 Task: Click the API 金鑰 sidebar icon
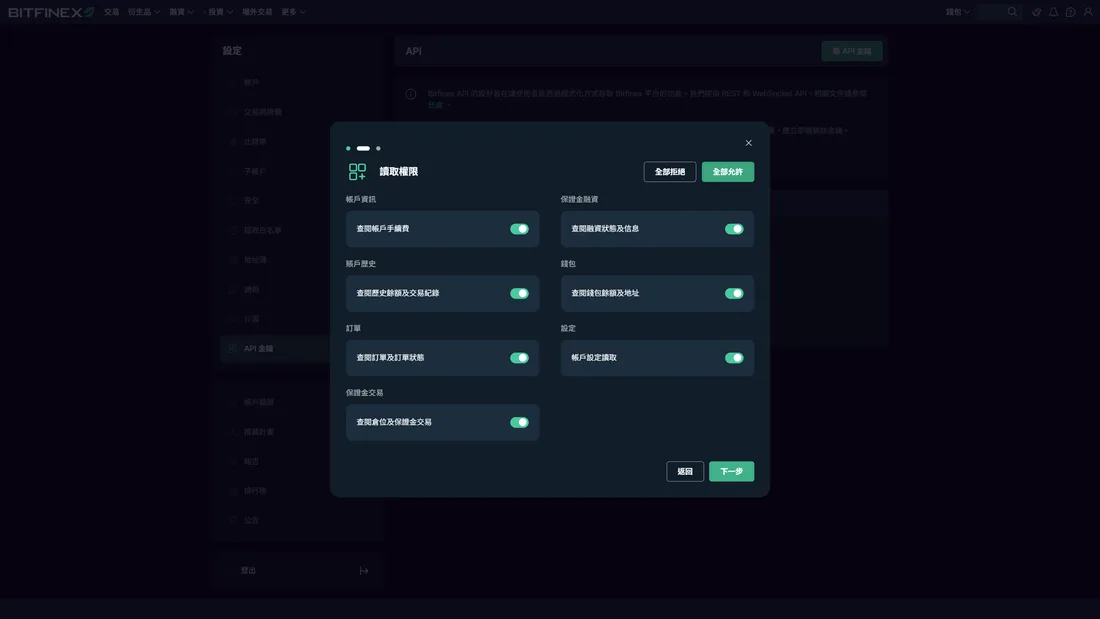pos(233,348)
